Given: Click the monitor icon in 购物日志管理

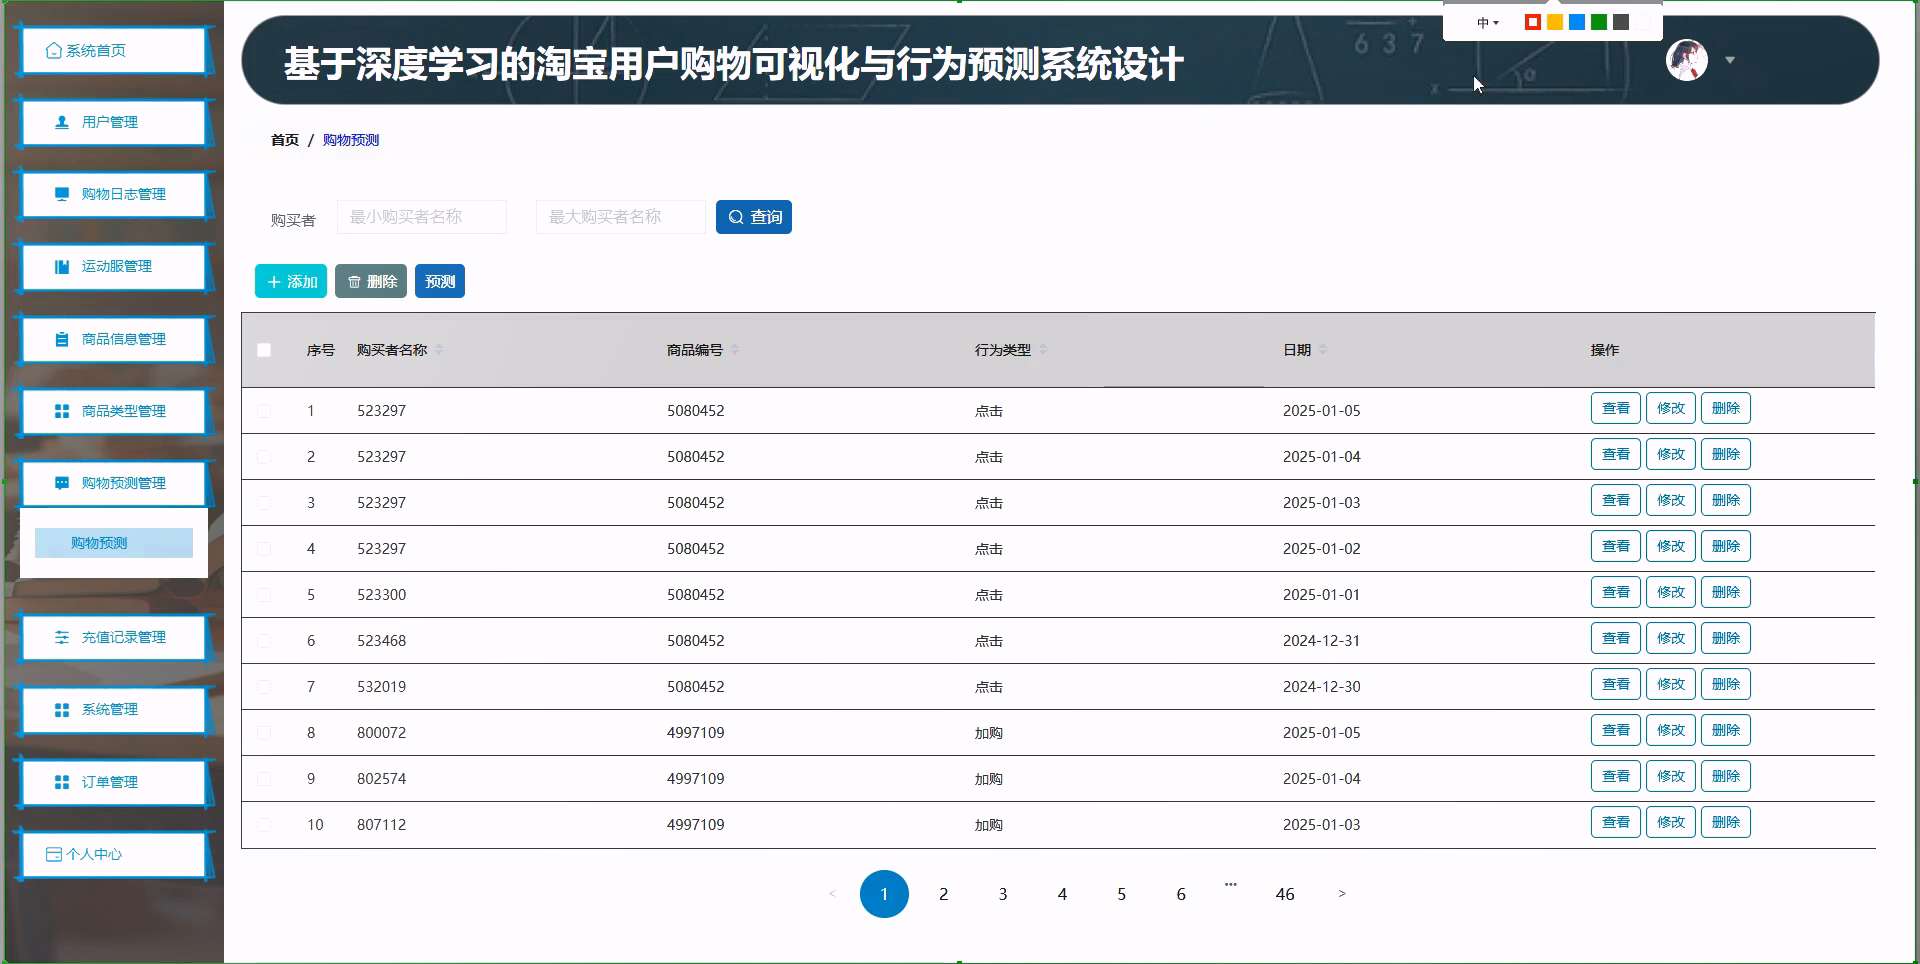Looking at the screenshot, I should click(62, 194).
